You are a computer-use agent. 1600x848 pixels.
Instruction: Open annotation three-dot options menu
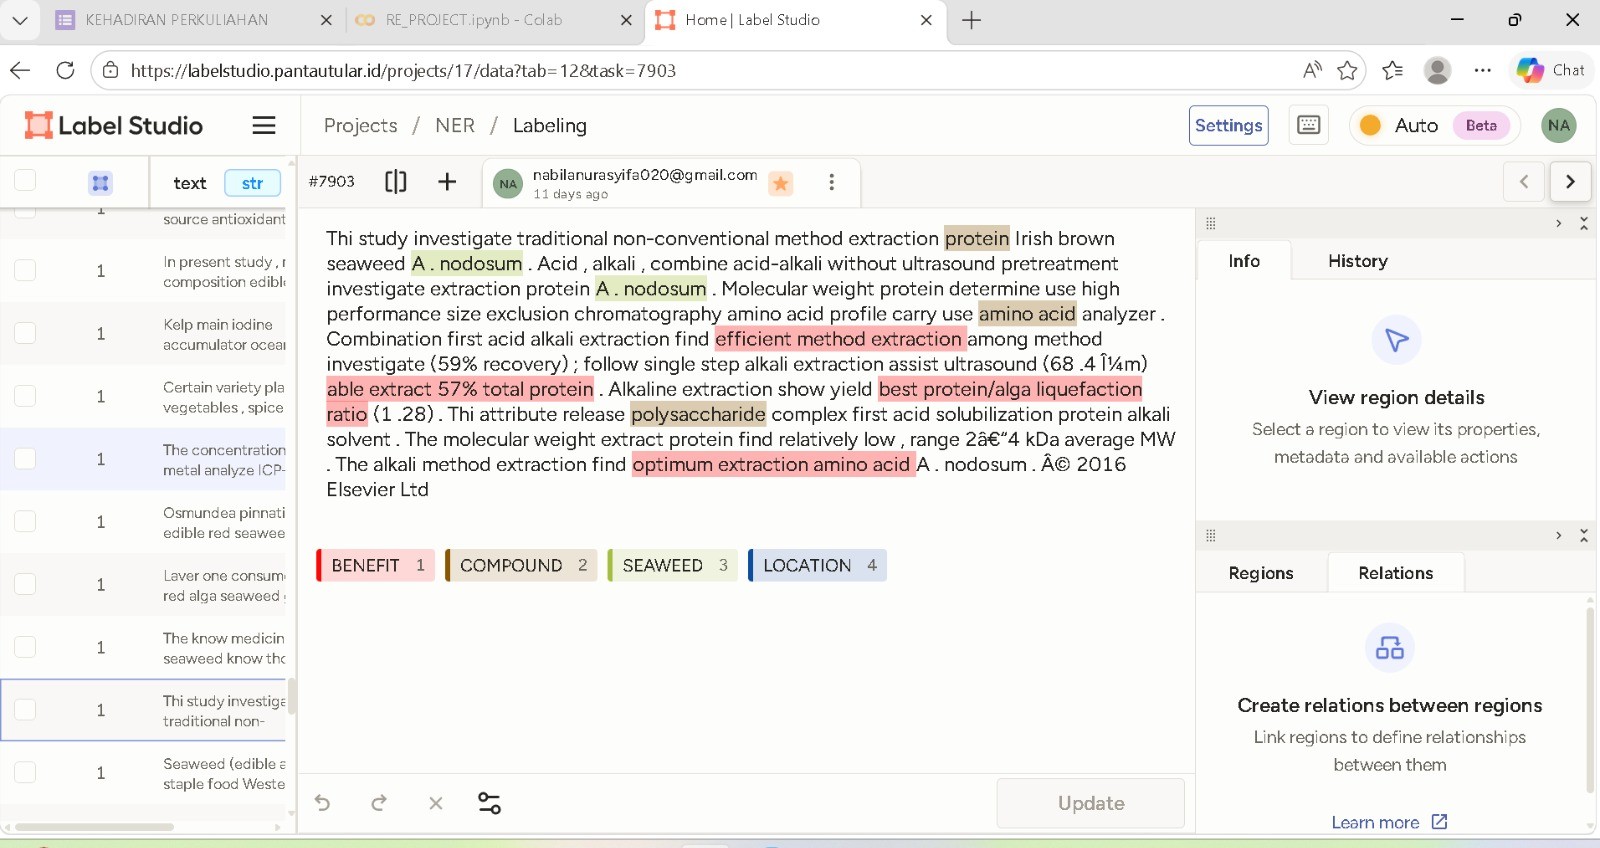tap(831, 182)
